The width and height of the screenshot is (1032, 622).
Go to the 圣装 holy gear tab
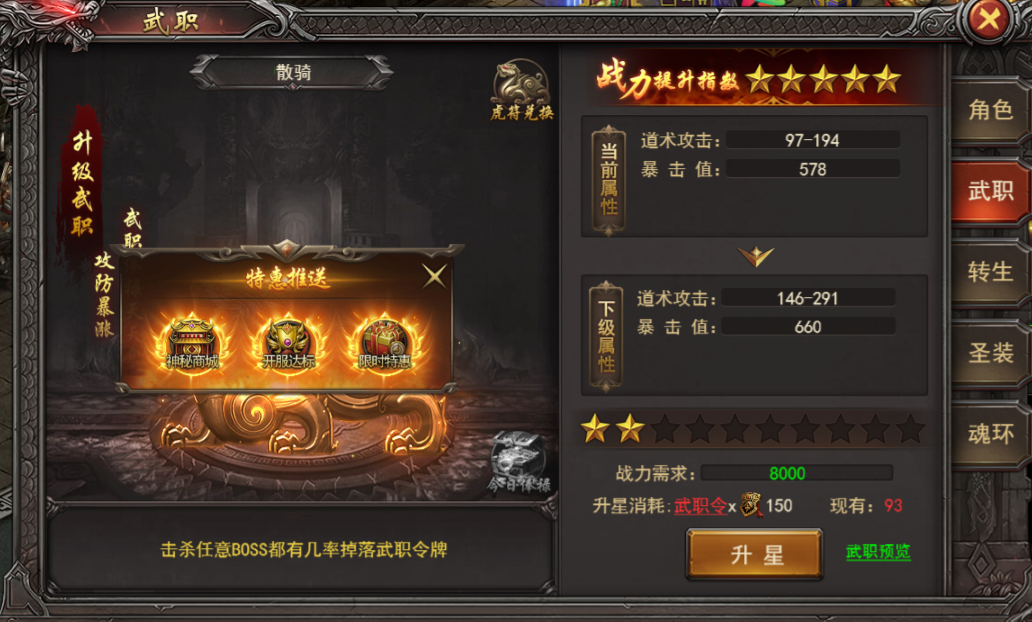coord(990,353)
